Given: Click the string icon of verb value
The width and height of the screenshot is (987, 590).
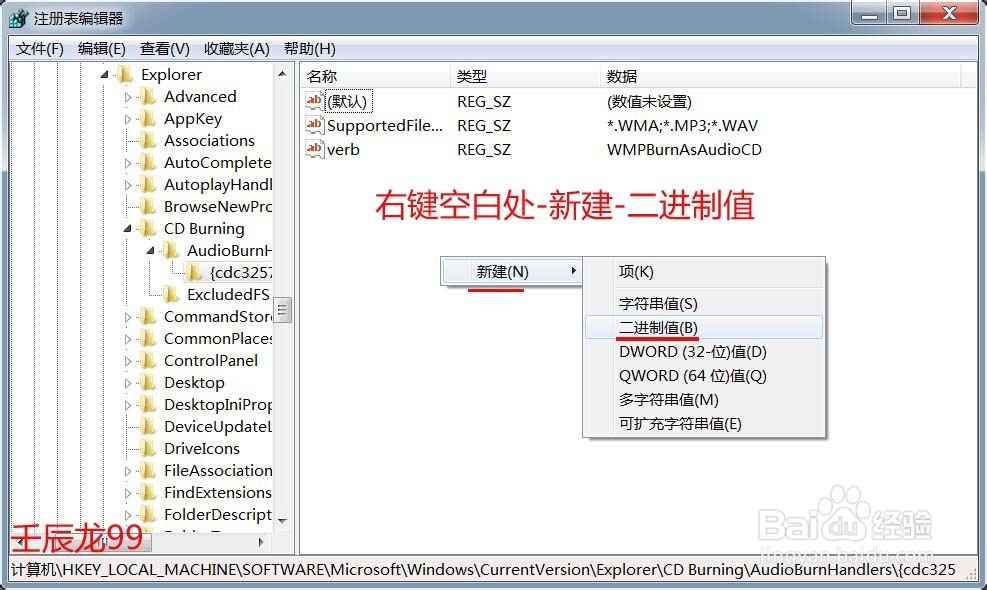Looking at the screenshot, I should (x=314, y=149).
